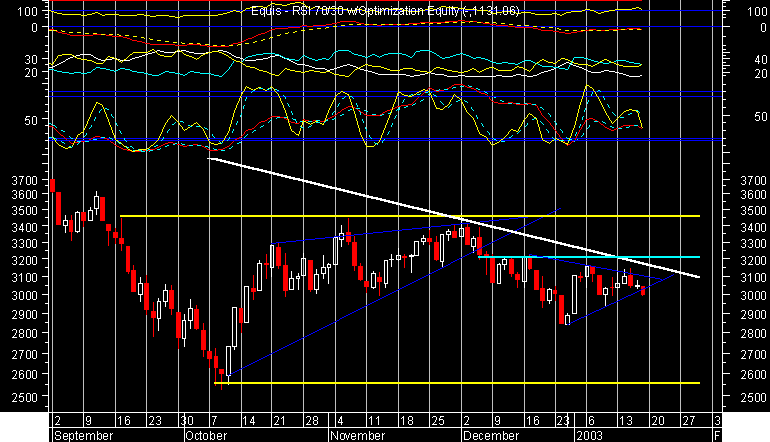Viewport: 770px width, 442px height.
Task: Click the '18' date label in November
Action: (406, 421)
